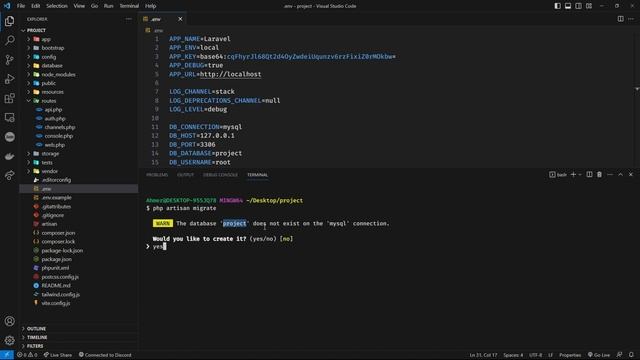The image size is (640, 360).
Task: Collapse the routes folder
Action: [x=78, y=101]
